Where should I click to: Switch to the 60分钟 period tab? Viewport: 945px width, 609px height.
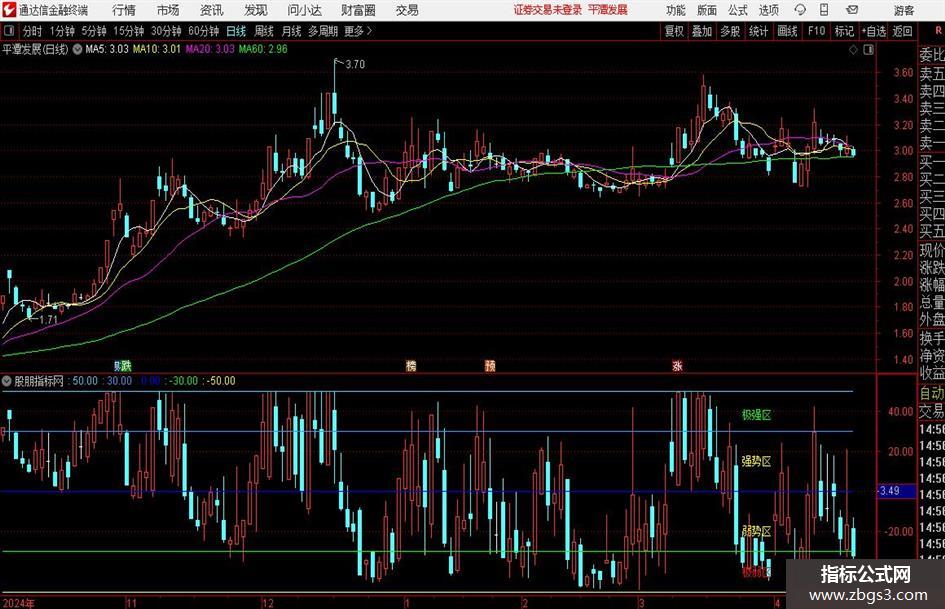tap(204, 31)
